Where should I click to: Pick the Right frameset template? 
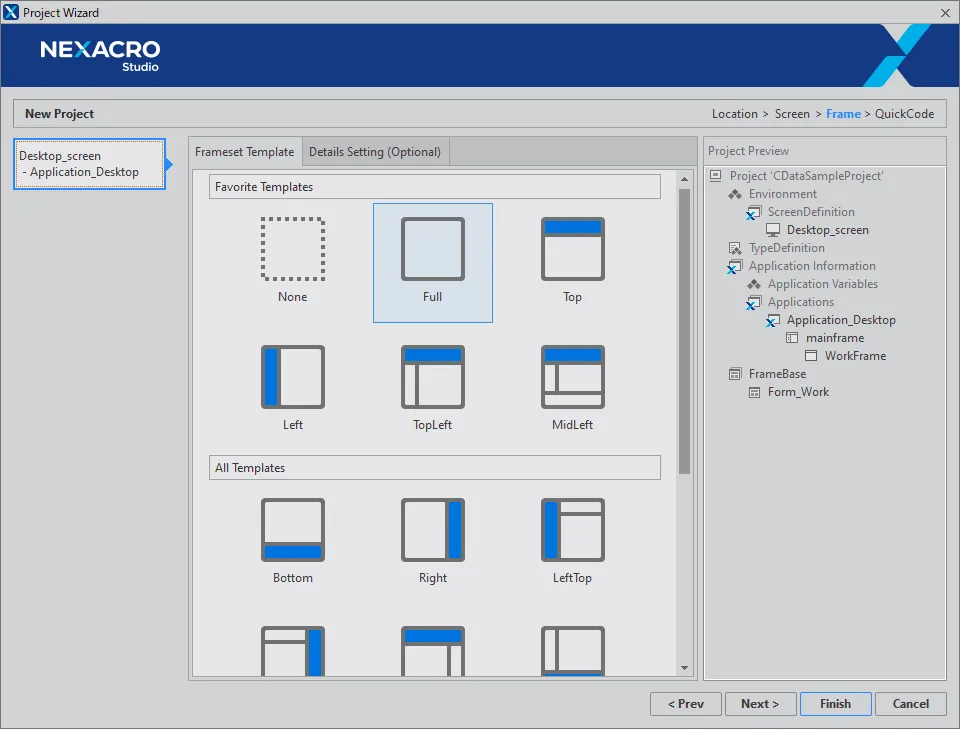(433, 530)
